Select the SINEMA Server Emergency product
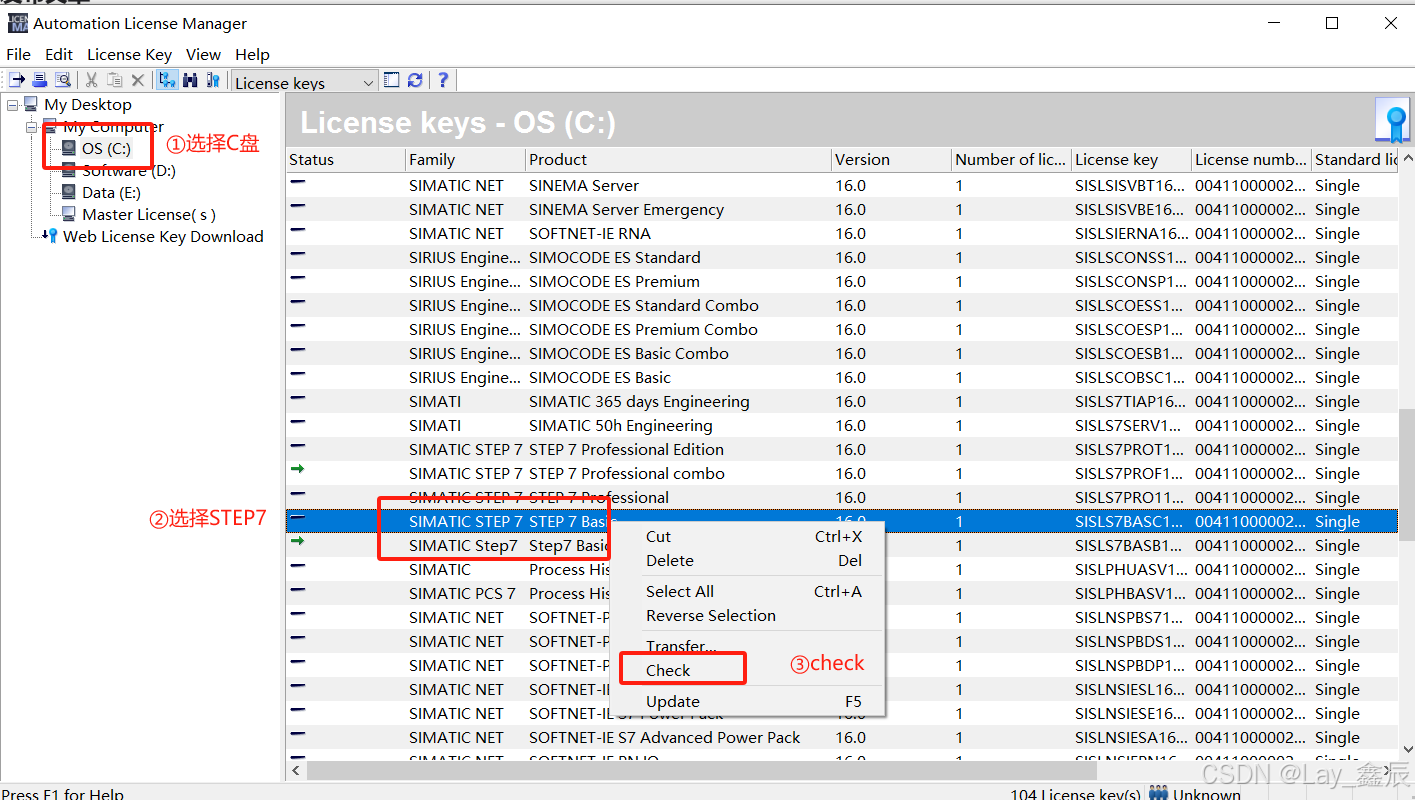Image resolution: width=1415 pixels, height=800 pixels. pos(626,209)
